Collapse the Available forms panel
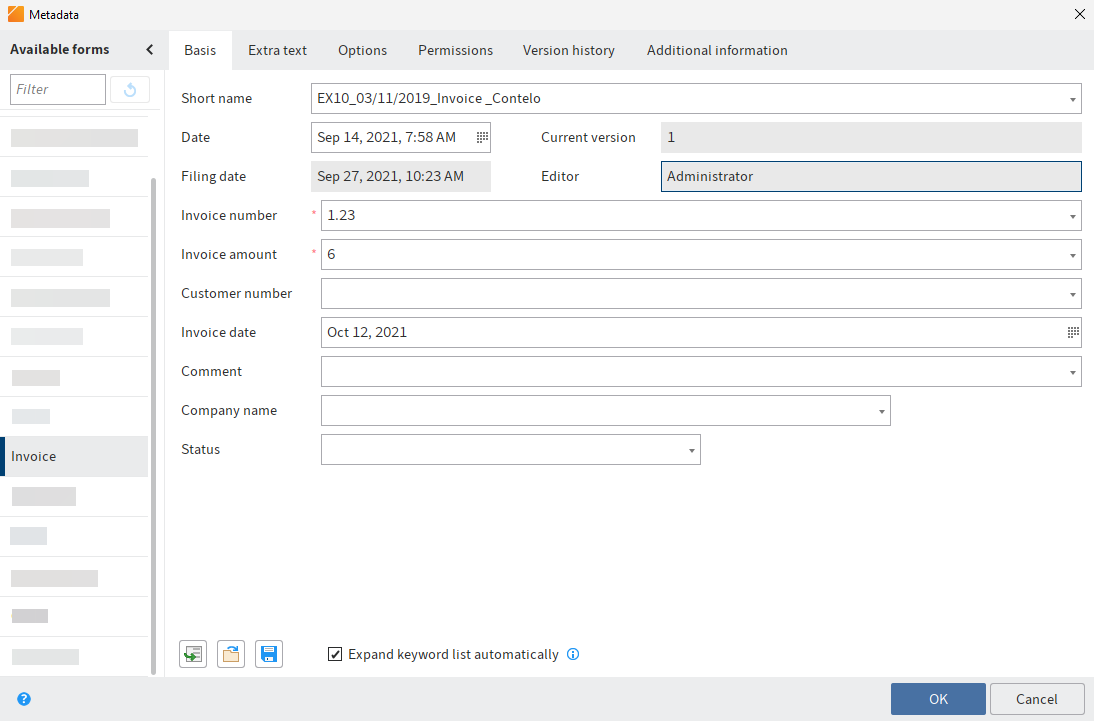Screen dimensions: 1094x721 (149, 48)
